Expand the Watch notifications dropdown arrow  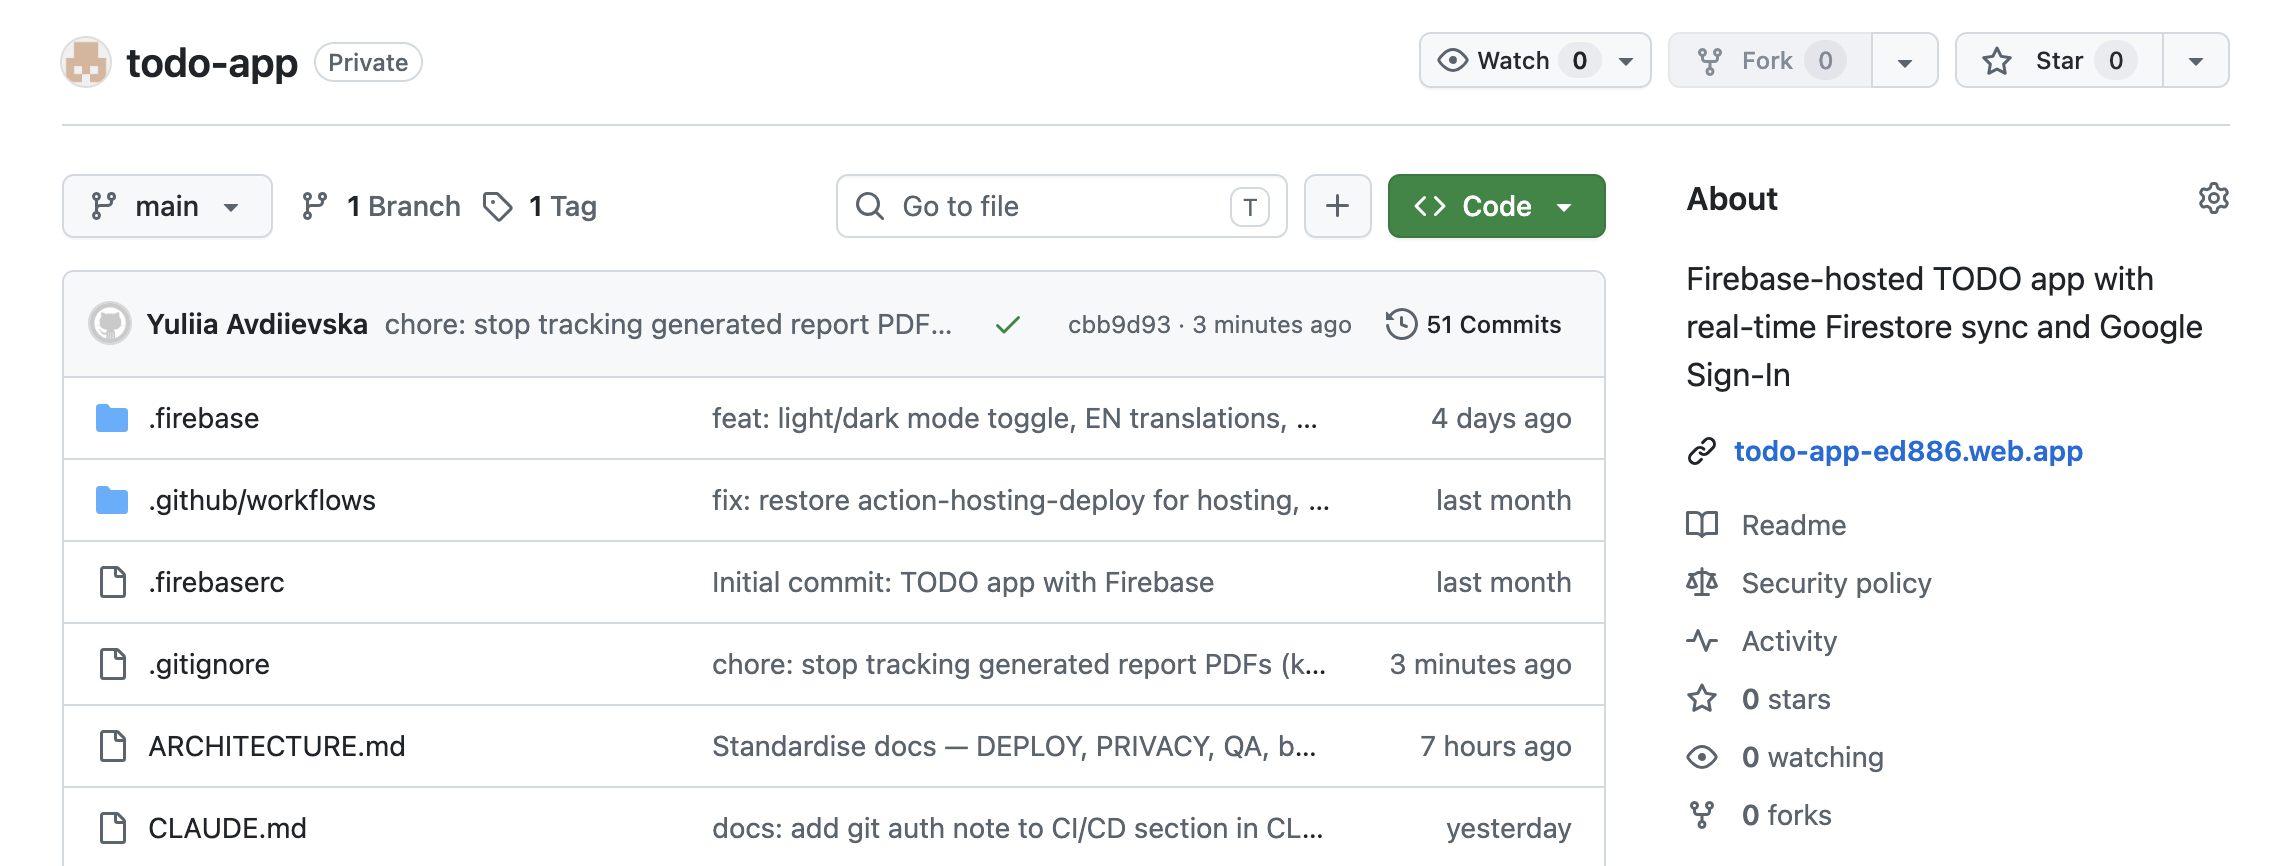pos(1626,61)
